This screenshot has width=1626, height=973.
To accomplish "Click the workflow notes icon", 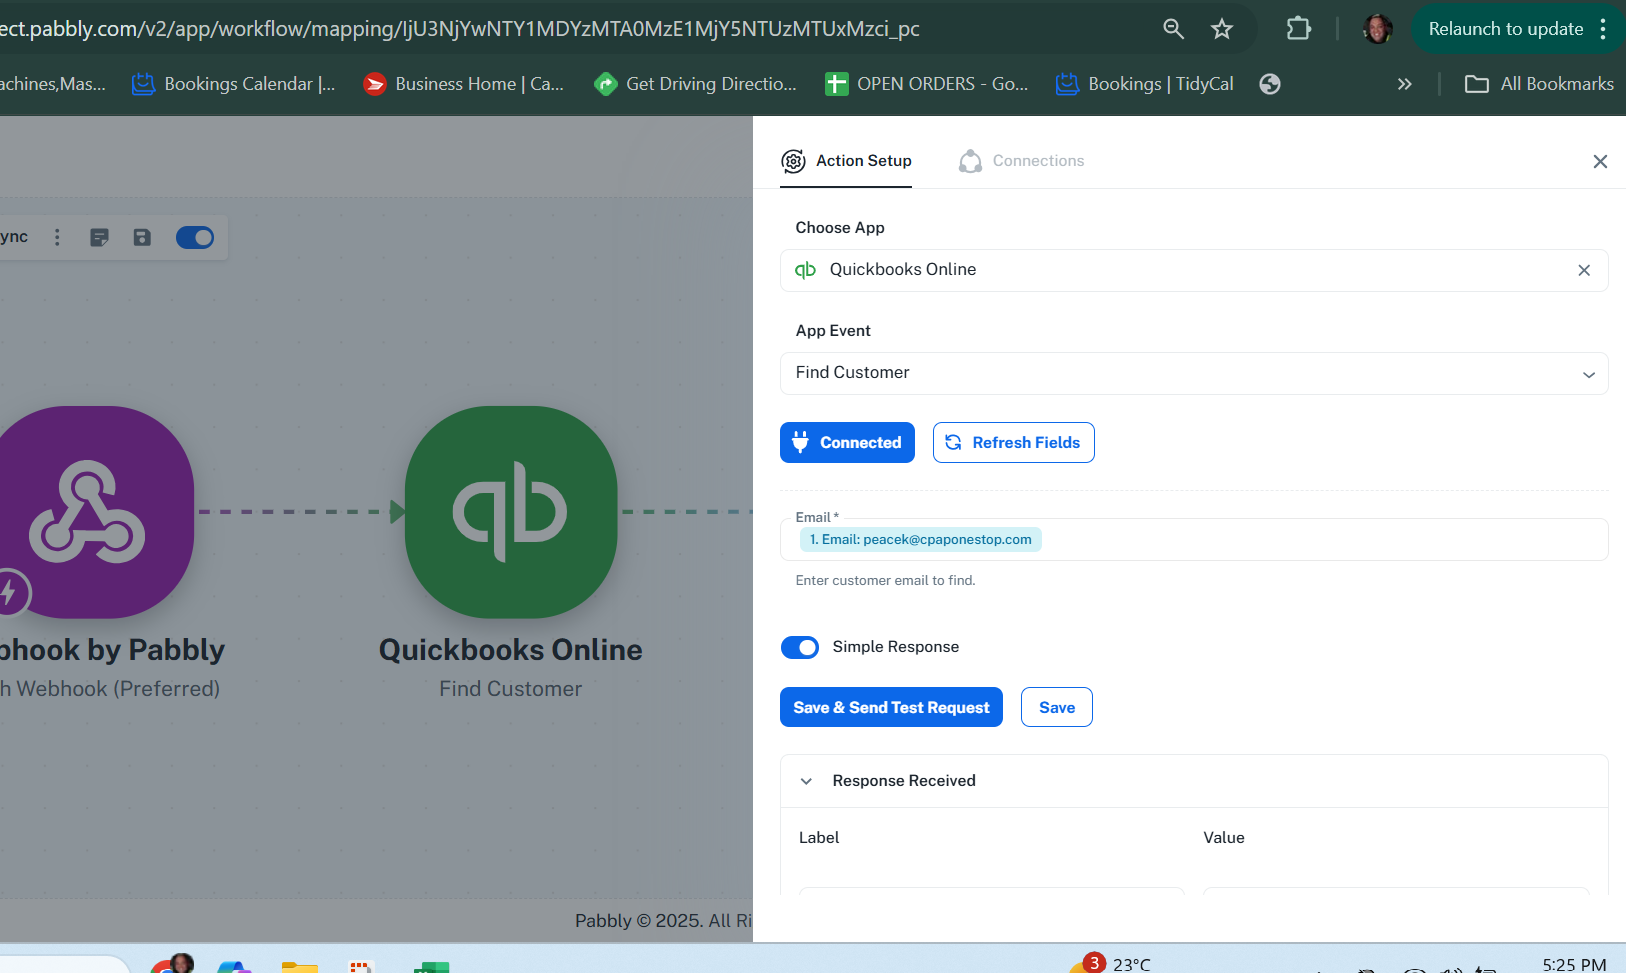I will 99,237.
